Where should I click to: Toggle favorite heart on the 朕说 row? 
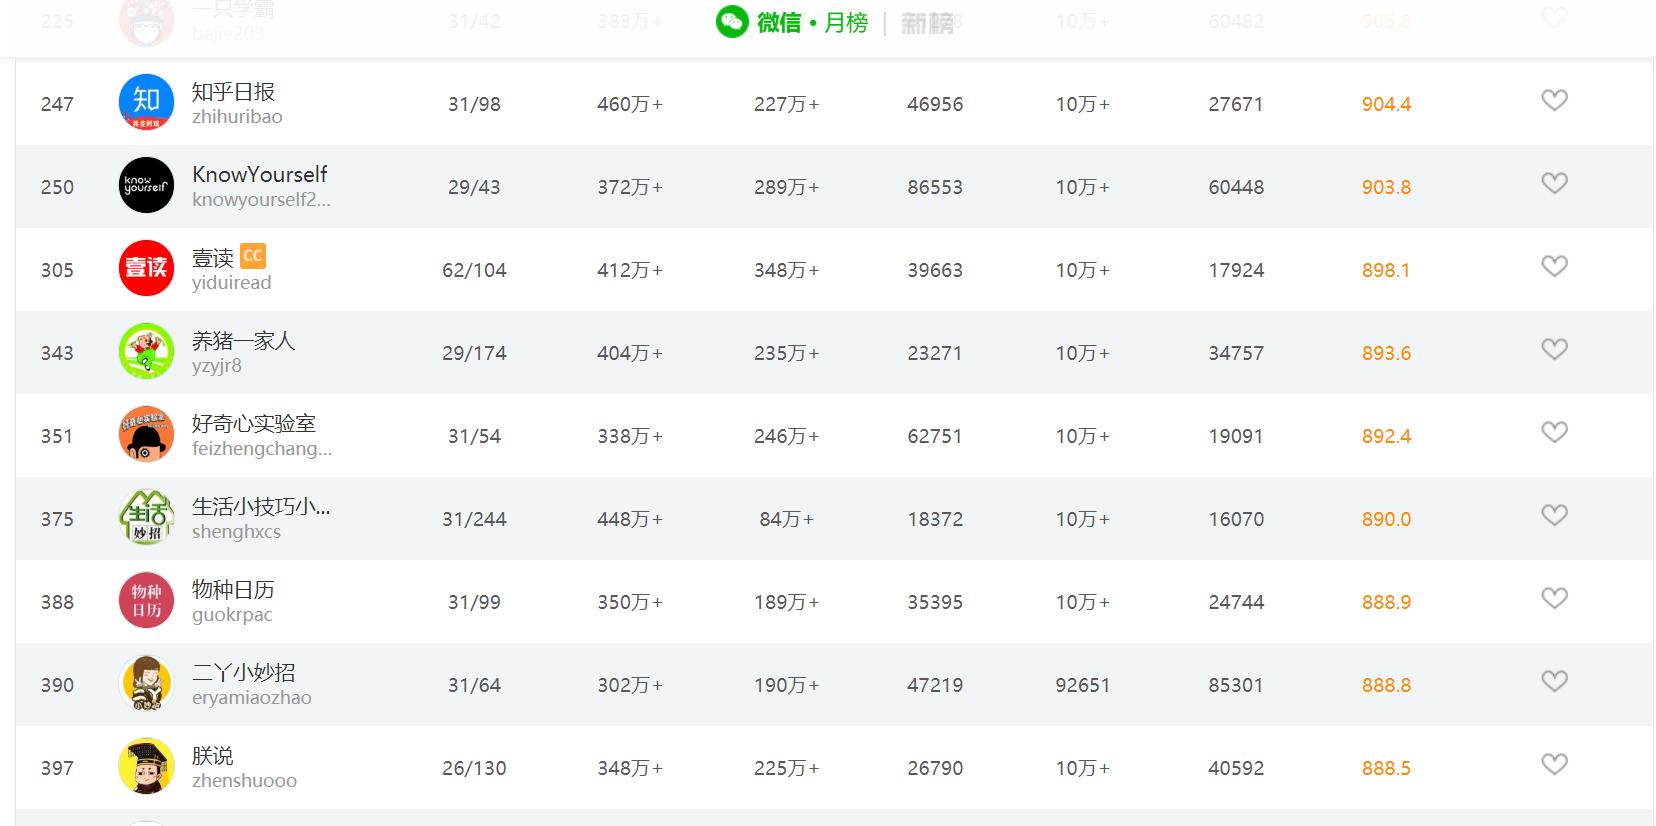coord(1554,764)
